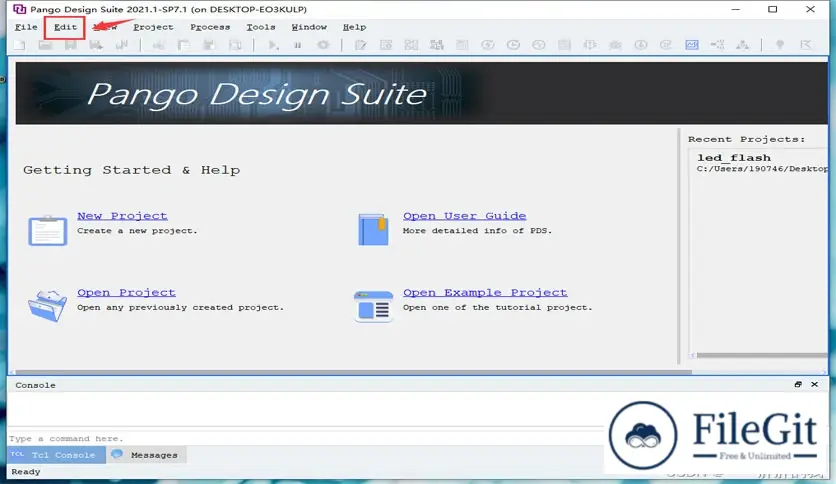Open the File menu
The width and height of the screenshot is (836, 484).
pyautogui.click(x=26, y=27)
